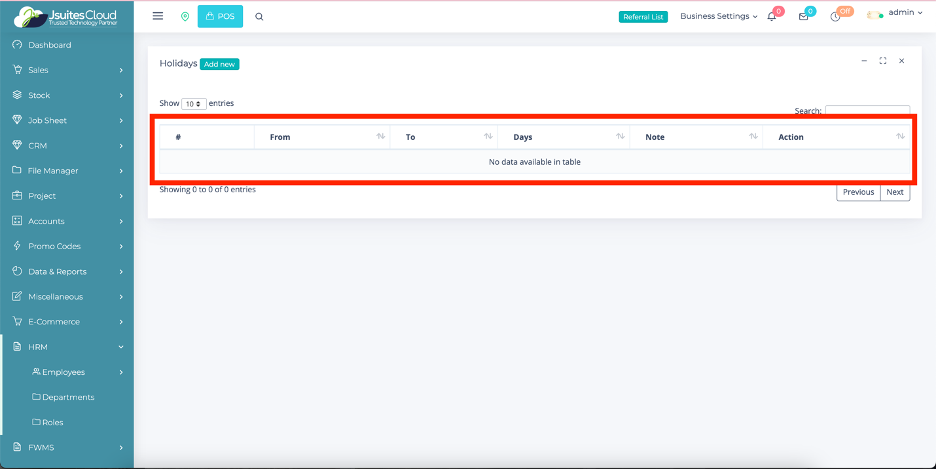
Task: Open the Business Settings dropdown
Action: point(718,17)
